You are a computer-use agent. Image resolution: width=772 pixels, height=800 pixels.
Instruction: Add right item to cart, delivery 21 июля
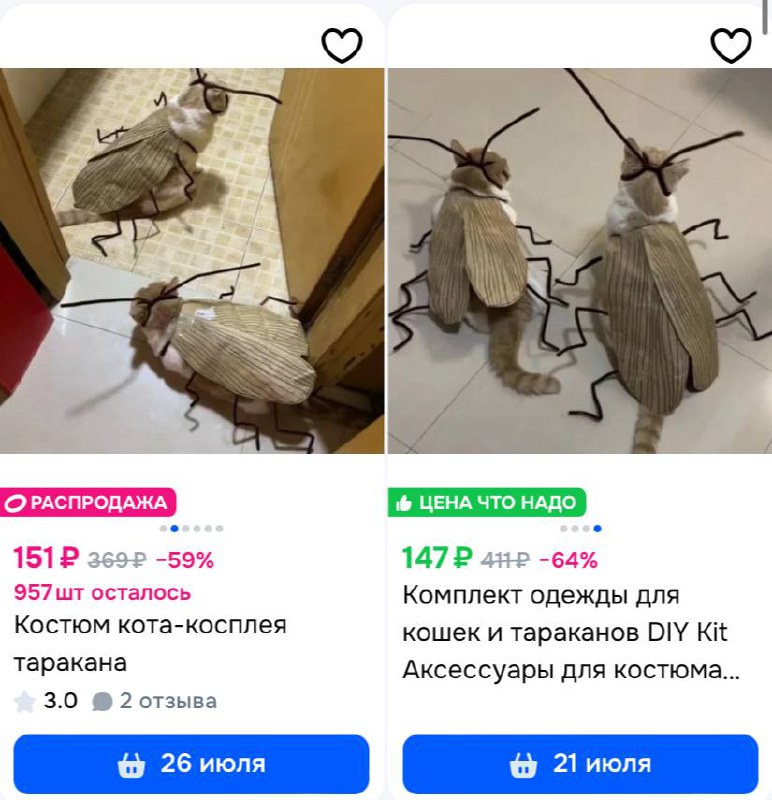580,764
